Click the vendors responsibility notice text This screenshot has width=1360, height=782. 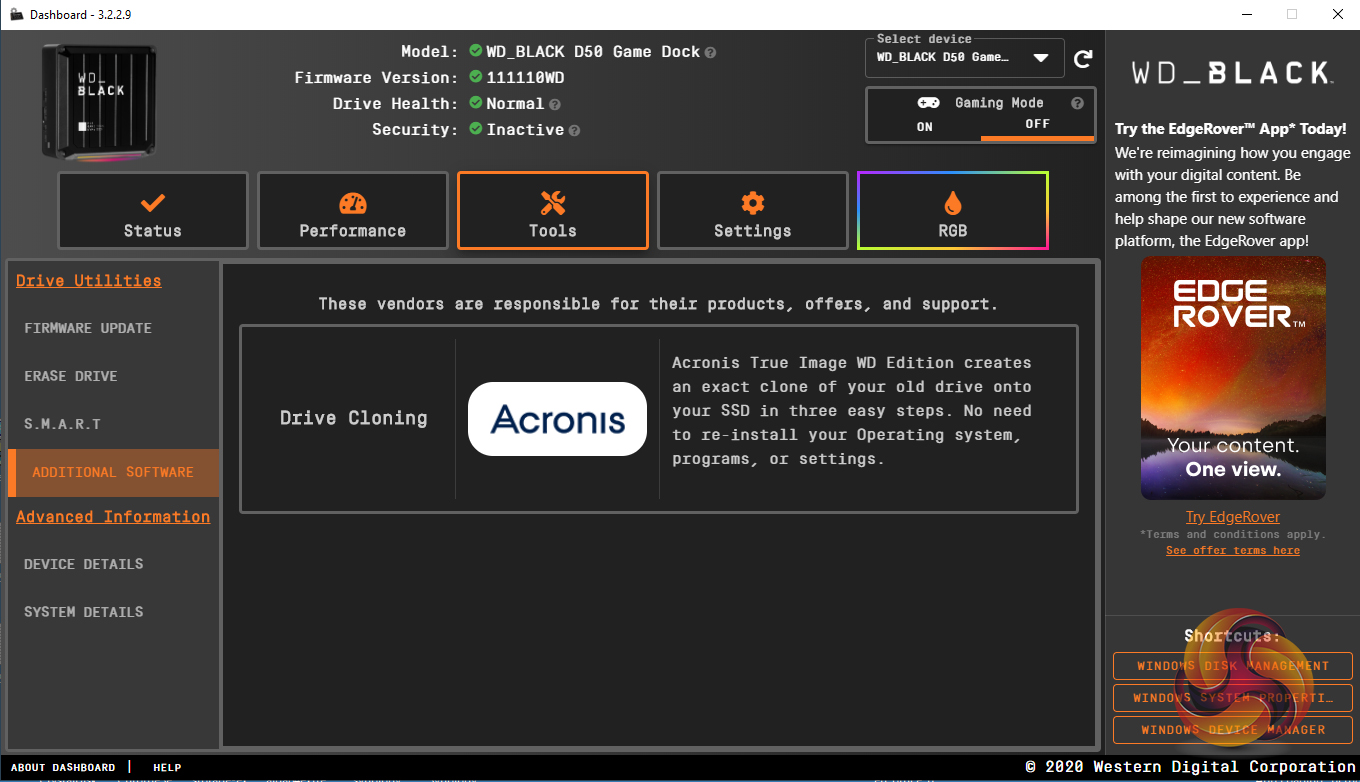coord(658,304)
